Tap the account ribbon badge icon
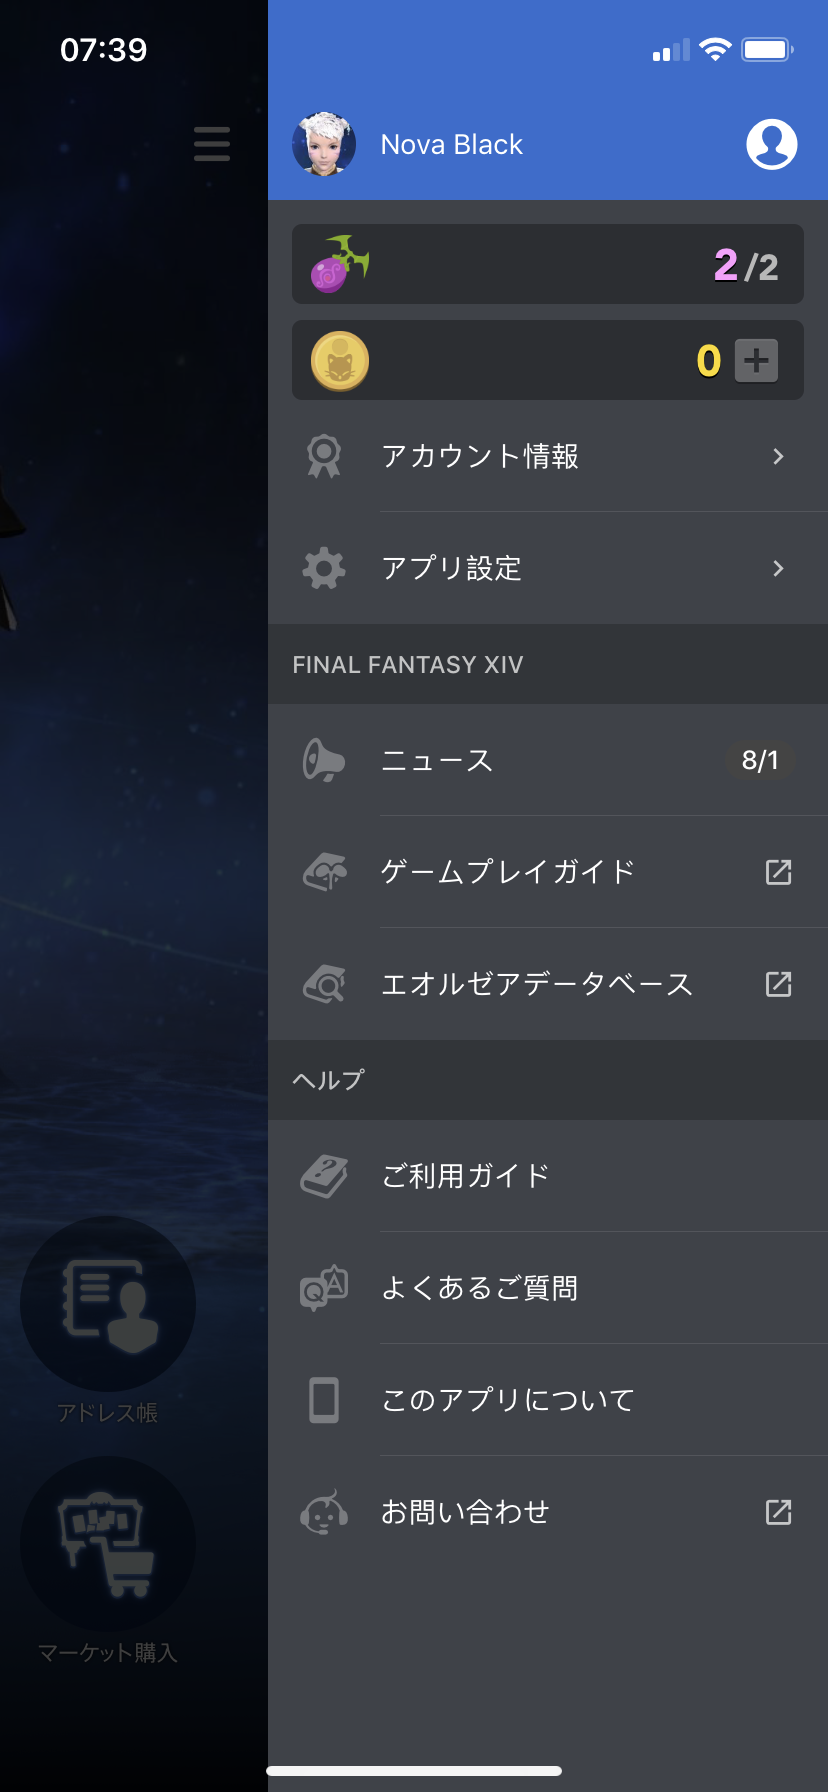The height and width of the screenshot is (1792, 828). click(x=324, y=456)
